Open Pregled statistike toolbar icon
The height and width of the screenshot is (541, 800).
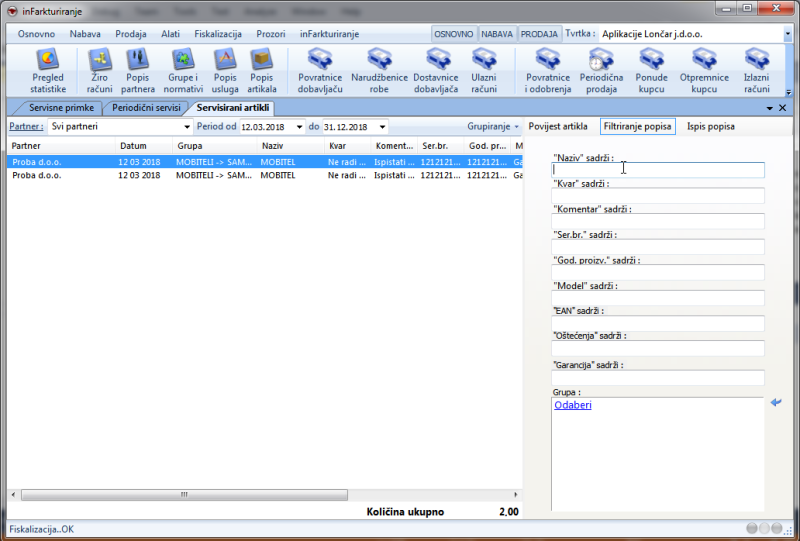coord(48,71)
